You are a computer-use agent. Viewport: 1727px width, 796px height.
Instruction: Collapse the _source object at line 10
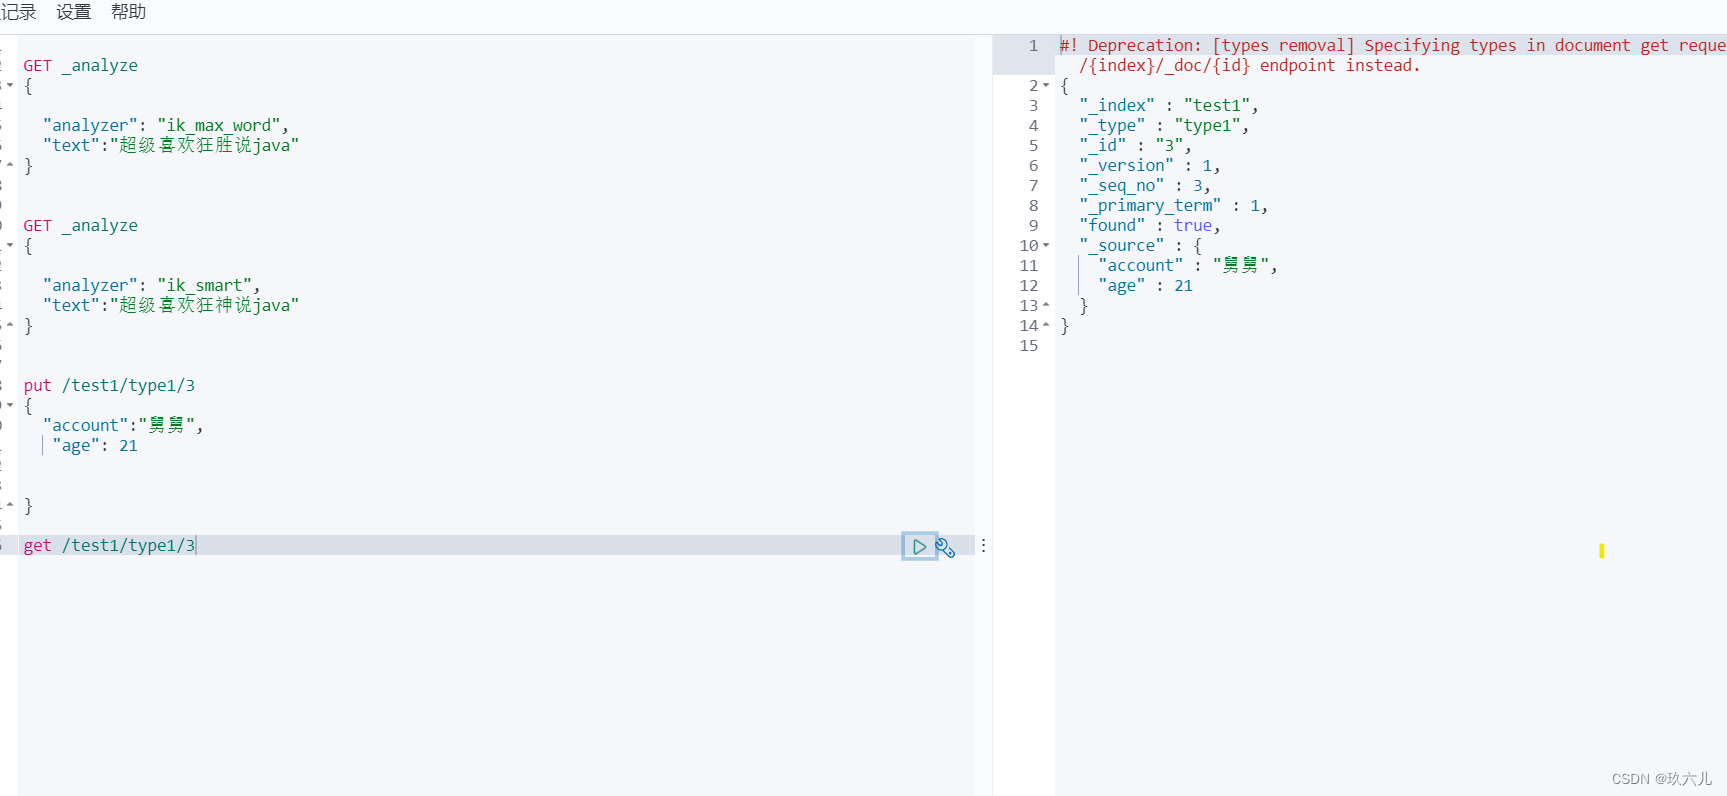pyautogui.click(x=1046, y=246)
